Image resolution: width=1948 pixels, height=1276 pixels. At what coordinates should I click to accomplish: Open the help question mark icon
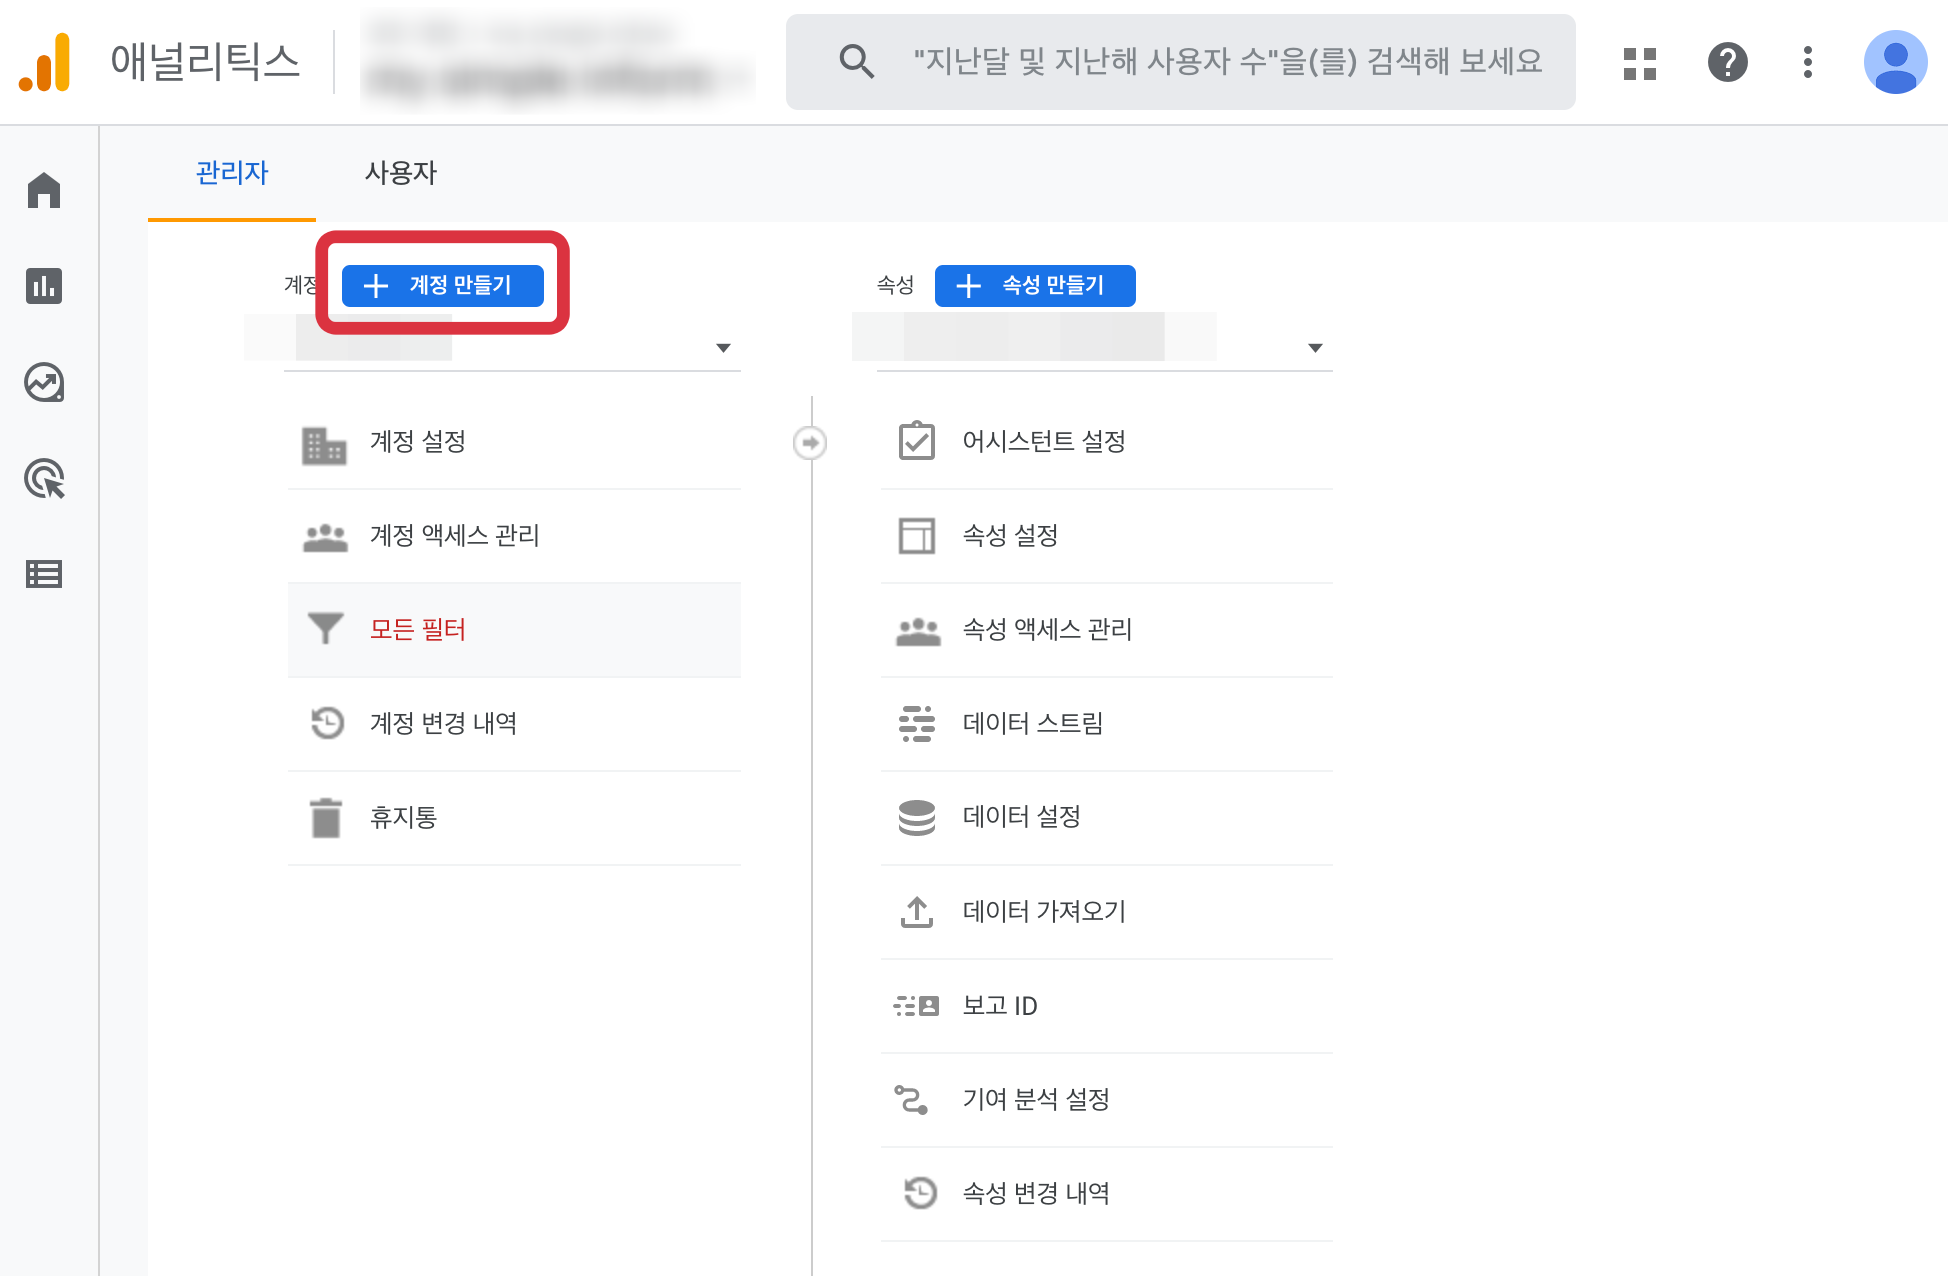point(1727,63)
